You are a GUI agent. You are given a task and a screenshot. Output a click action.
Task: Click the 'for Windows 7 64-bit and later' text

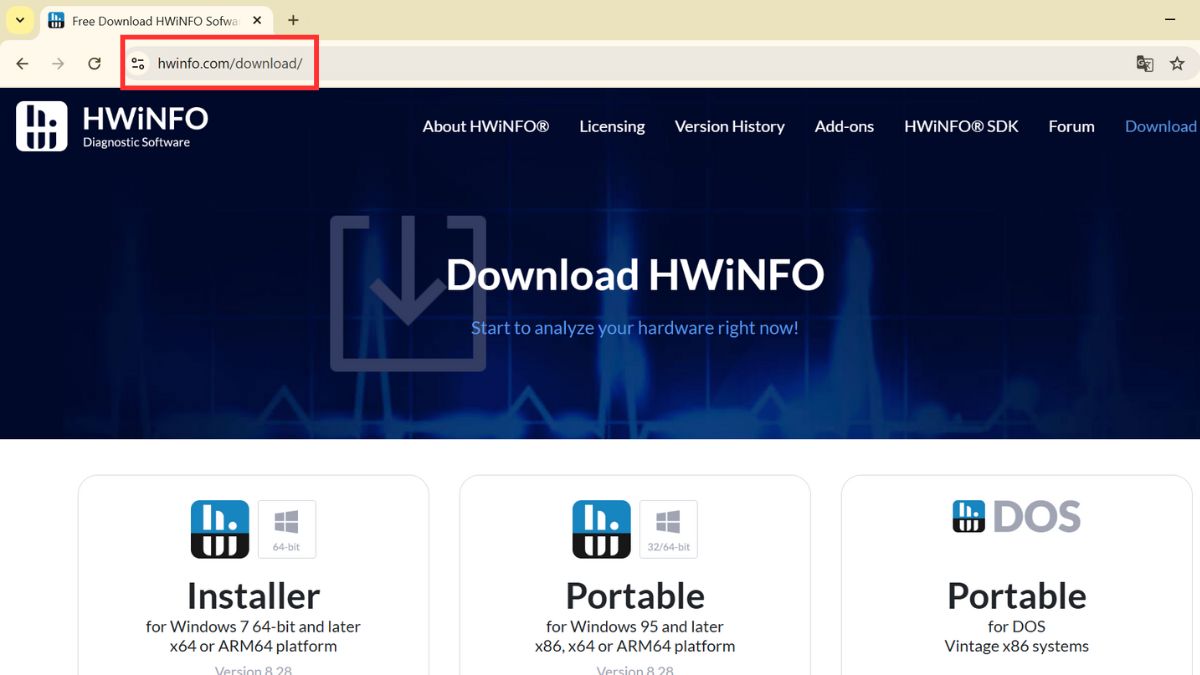coord(253,627)
